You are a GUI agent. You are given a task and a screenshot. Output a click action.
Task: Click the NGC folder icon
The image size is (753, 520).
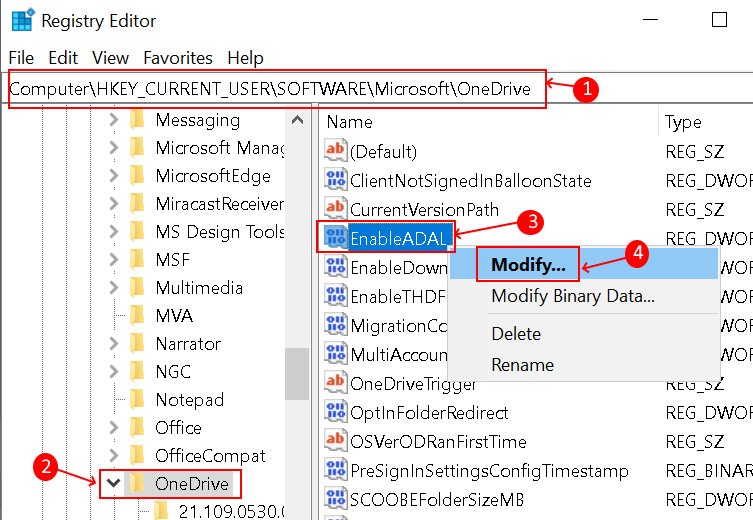(x=137, y=372)
